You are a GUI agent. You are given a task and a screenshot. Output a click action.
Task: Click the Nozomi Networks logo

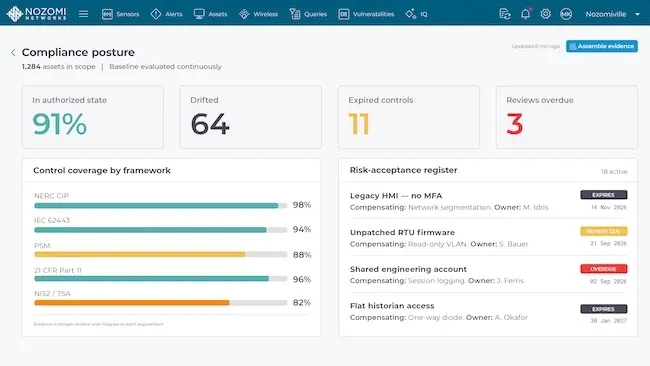[36, 14]
